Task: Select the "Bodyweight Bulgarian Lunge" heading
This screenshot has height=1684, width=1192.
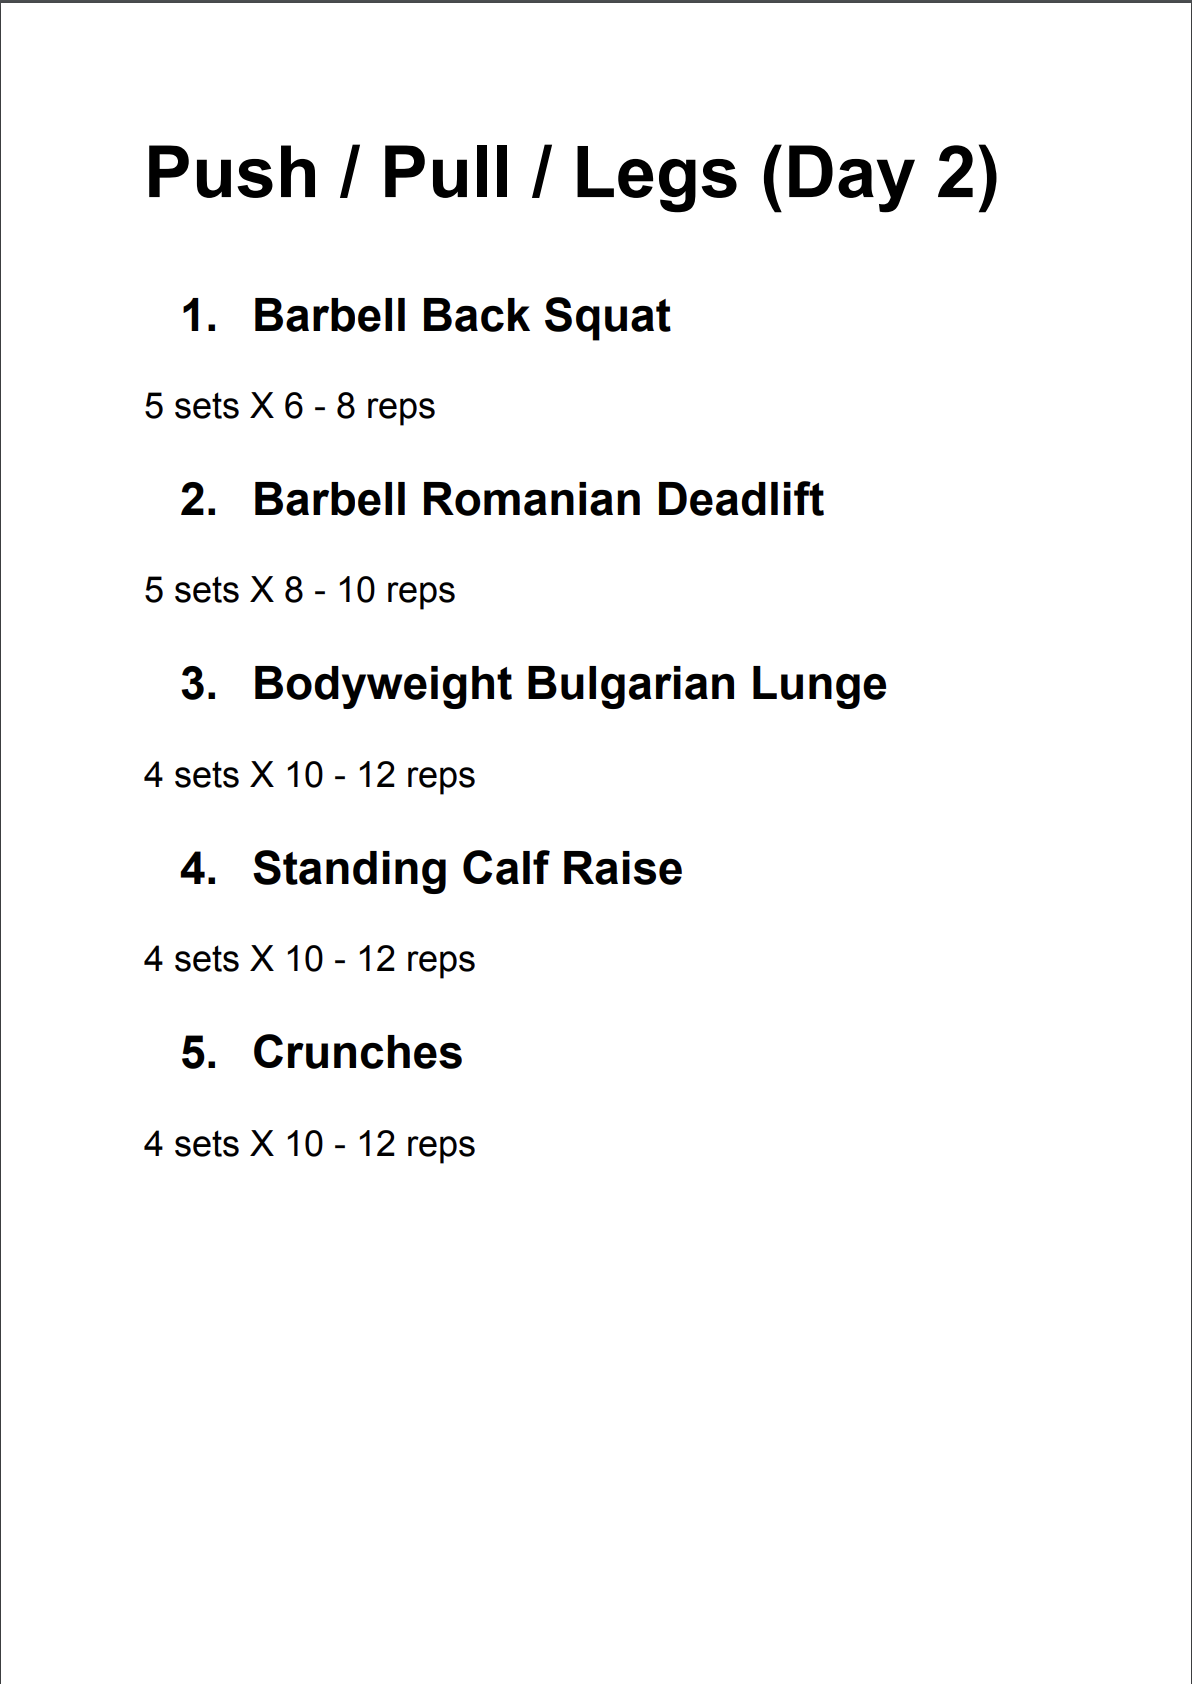Action: [x=569, y=685]
